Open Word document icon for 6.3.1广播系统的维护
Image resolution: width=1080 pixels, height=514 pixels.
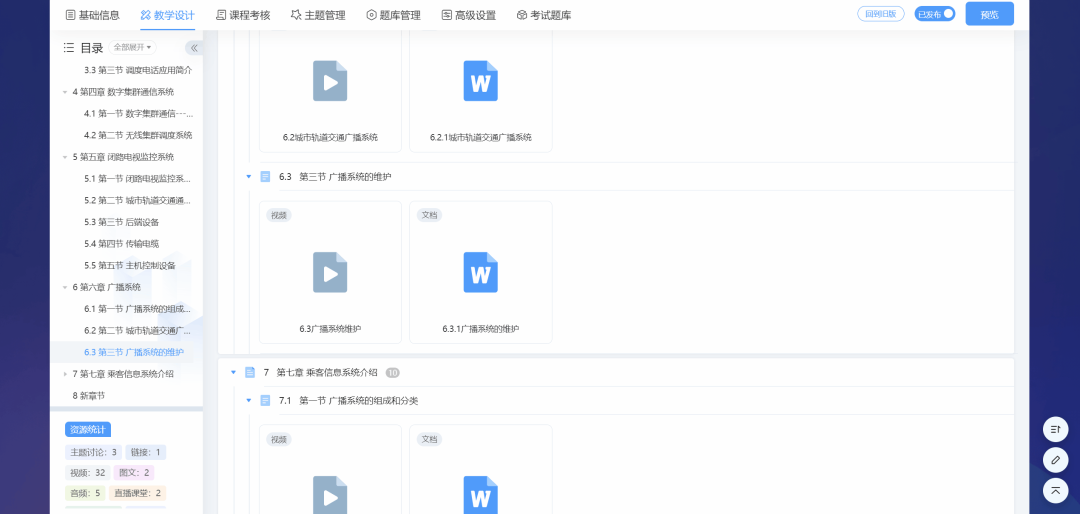(480, 272)
